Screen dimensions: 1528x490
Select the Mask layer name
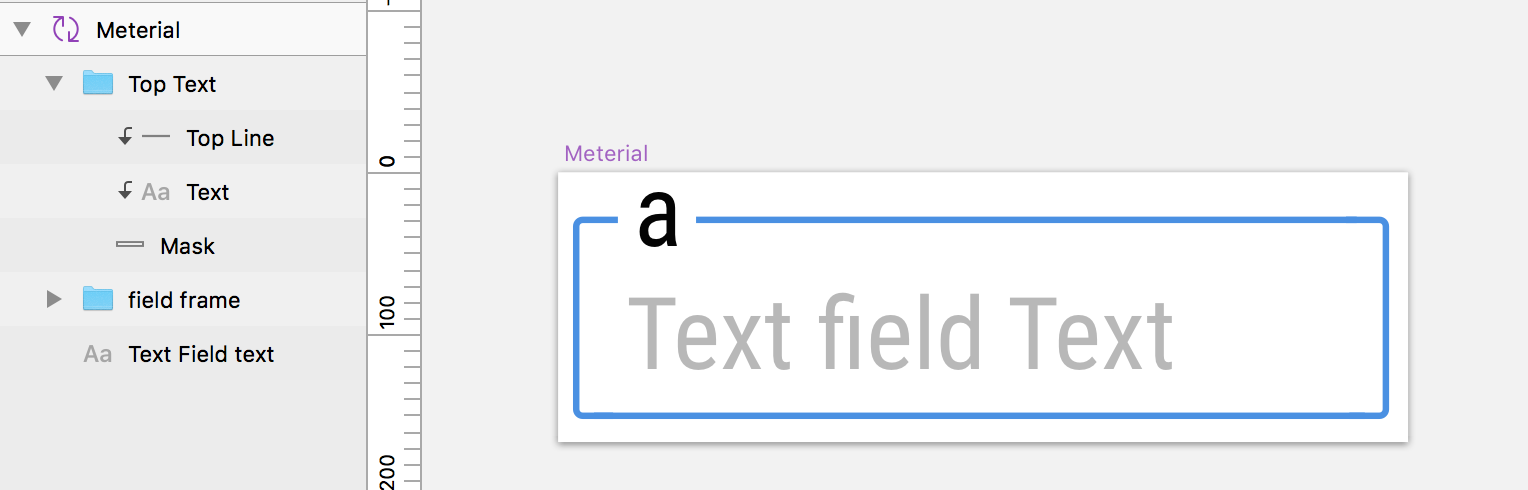[187, 247]
